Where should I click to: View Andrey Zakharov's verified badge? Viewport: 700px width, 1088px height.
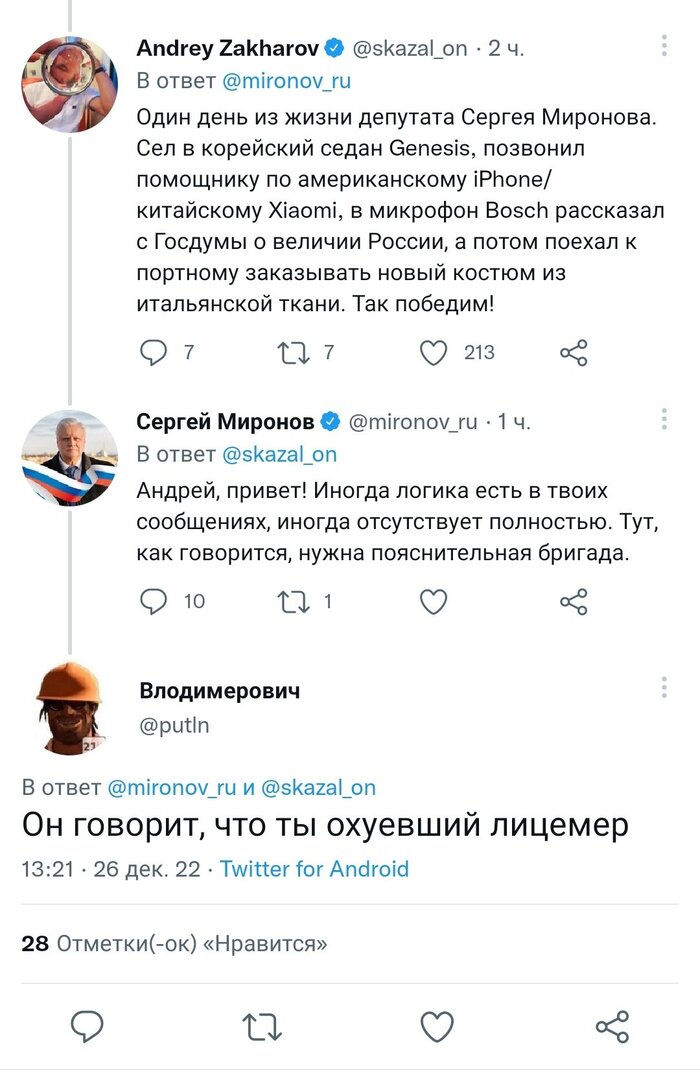334,44
